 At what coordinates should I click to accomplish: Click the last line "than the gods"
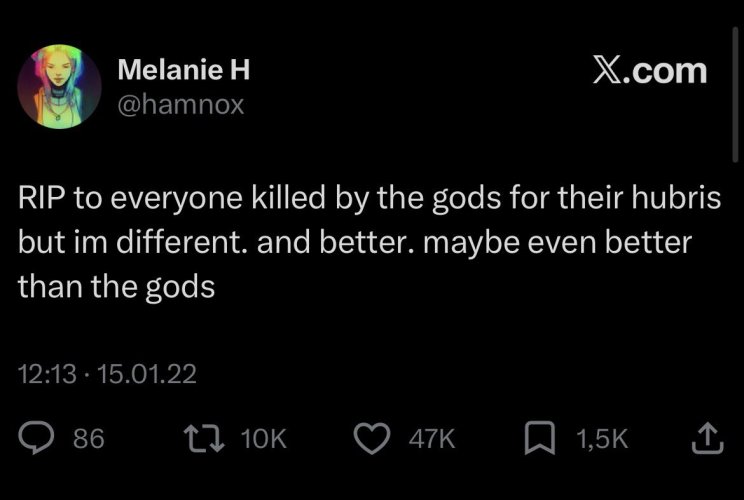[x=117, y=287]
